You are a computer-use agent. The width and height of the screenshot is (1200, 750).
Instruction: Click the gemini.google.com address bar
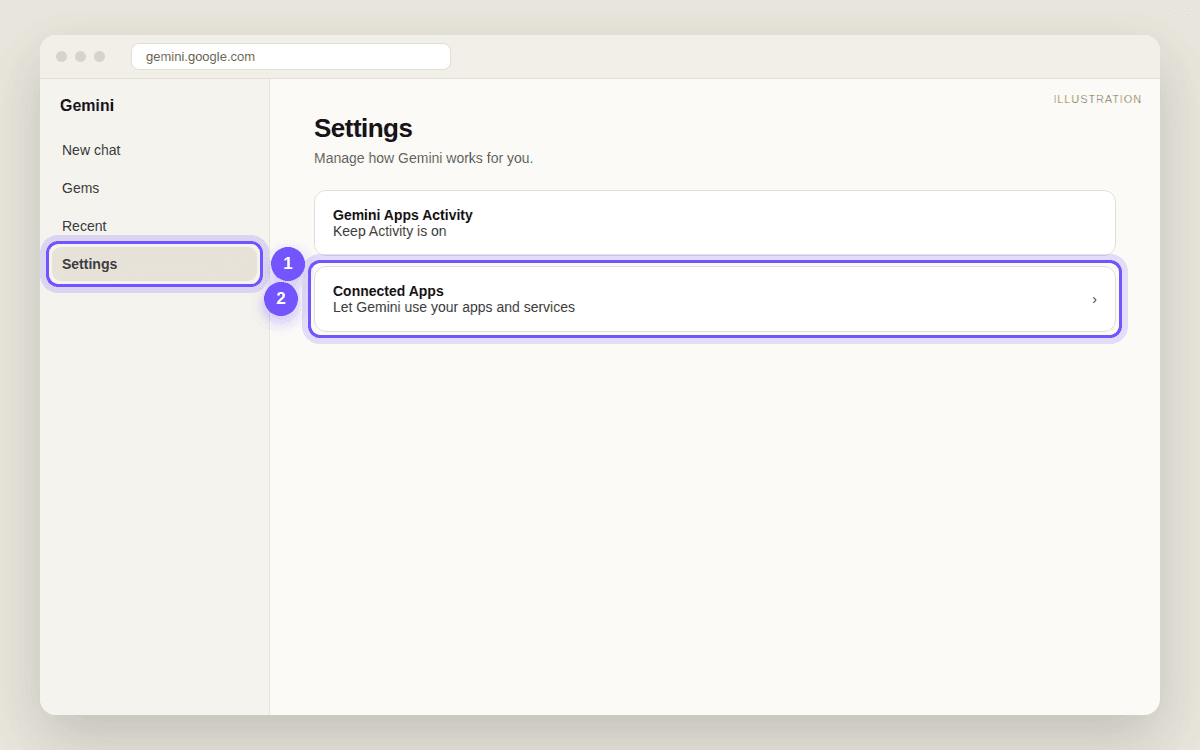(x=290, y=57)
